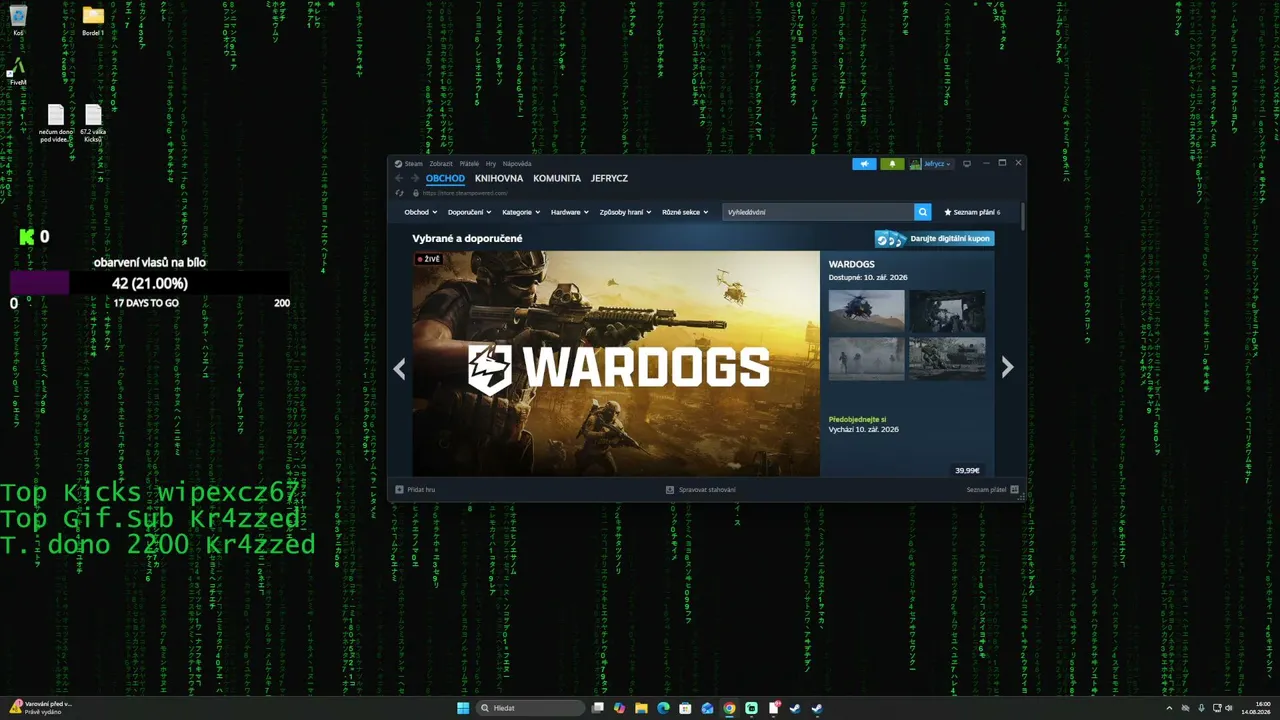Click Darujte digitální kupon button
Viewport: 1280px width, 720px height.
pos(935,239)
